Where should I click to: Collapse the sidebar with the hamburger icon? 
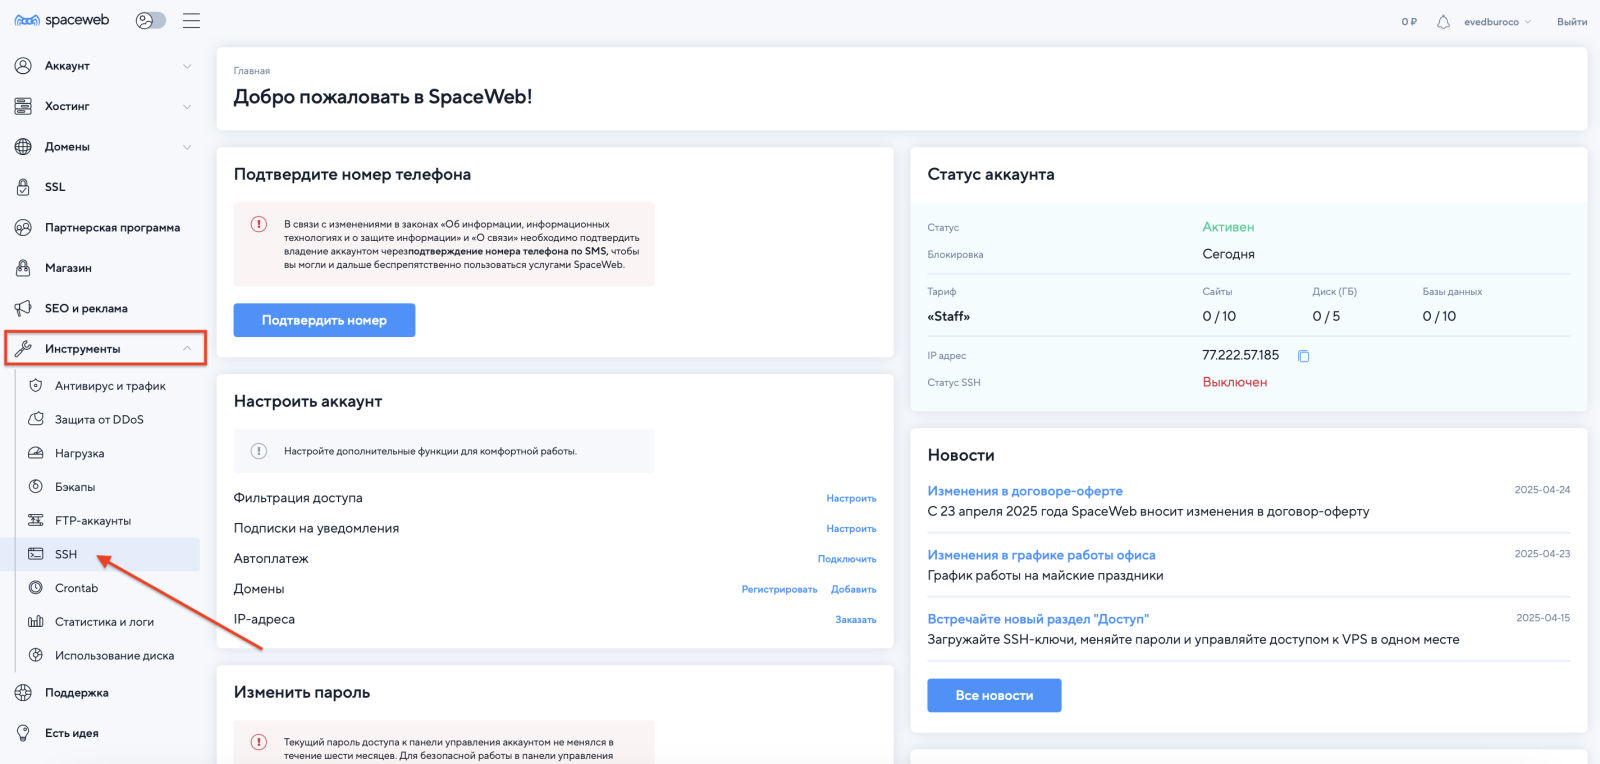coord(191,20)
